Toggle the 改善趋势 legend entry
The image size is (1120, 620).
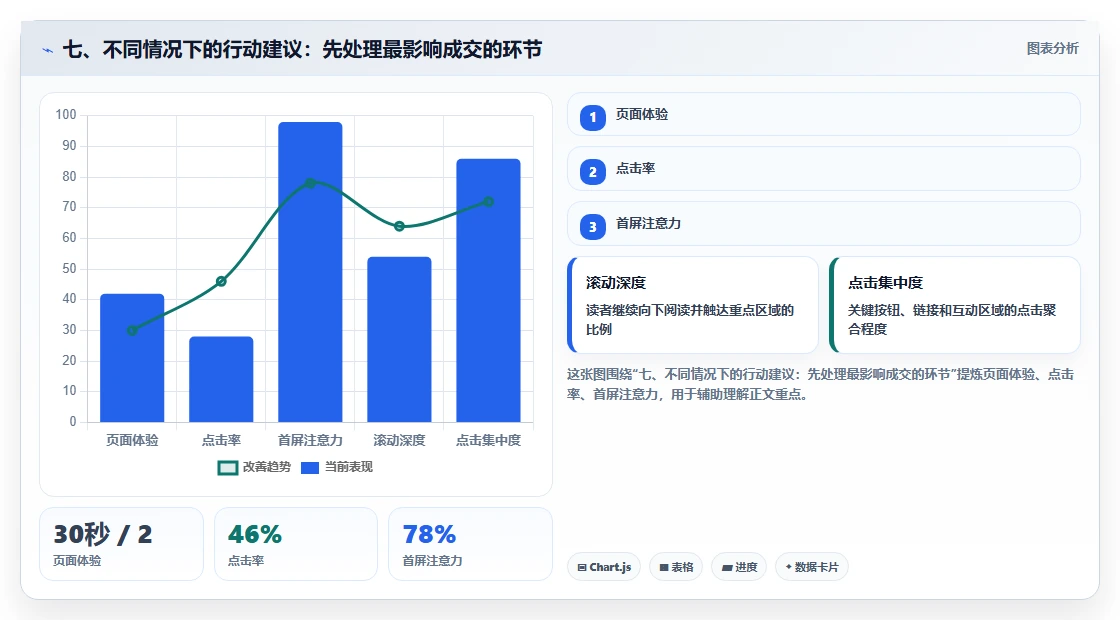tap(254, 467)
